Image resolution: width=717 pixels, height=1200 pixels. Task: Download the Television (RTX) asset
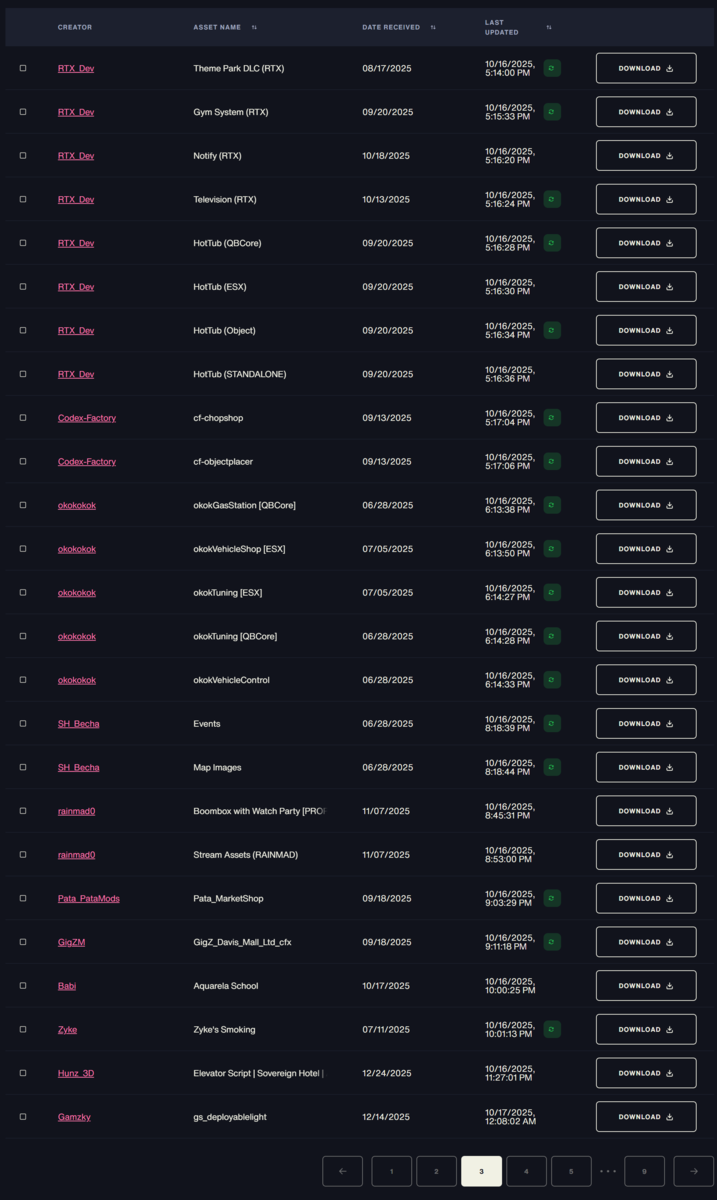[646, 199]
